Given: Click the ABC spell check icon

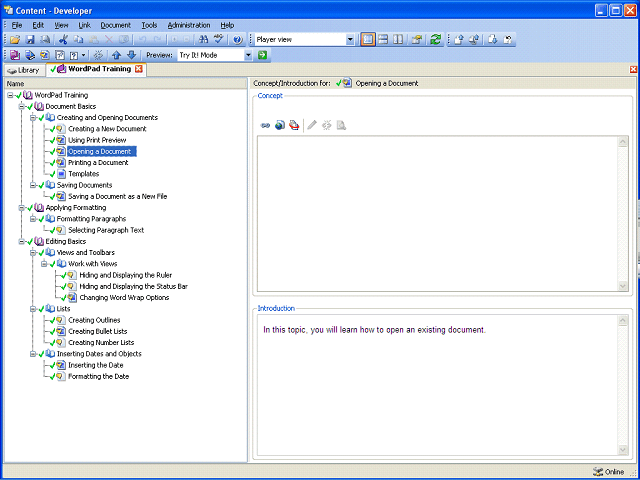Looking at the screenshot, I should (219, 40).
